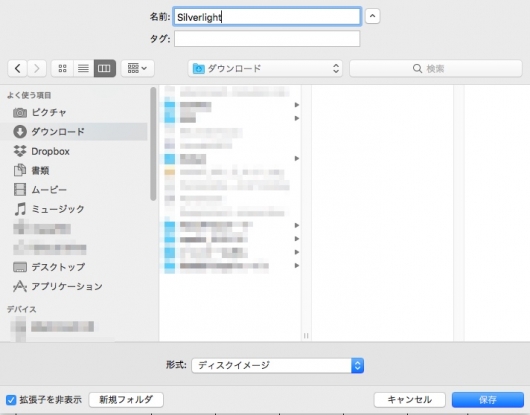
Task: Select ダウンロード in the sidebar
Action: pyautogui.click(x=74, y=131)
